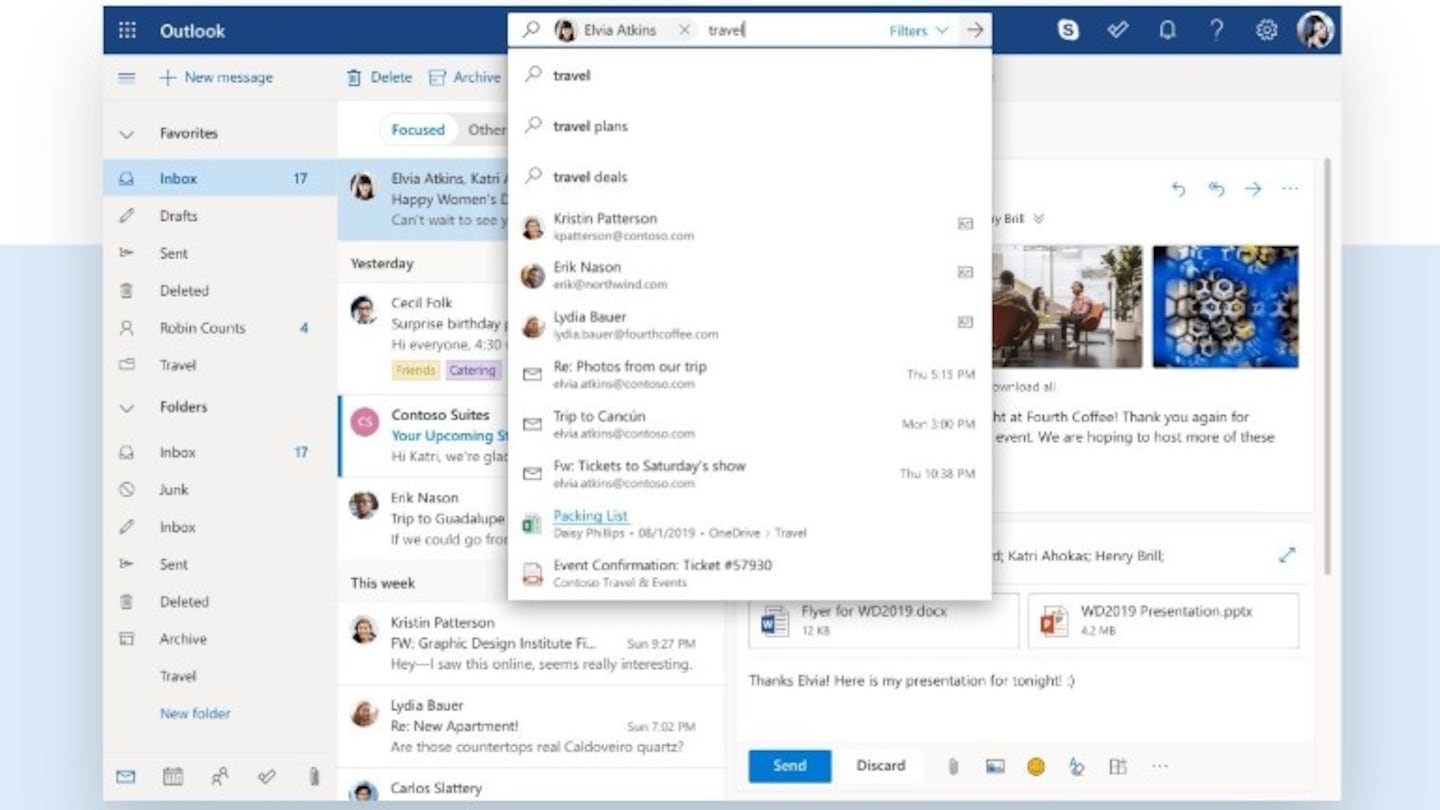Screen dimensions: 1440x810
Task: Open 'Trip to Cancún' email result
Action: [x=750, y=424]
